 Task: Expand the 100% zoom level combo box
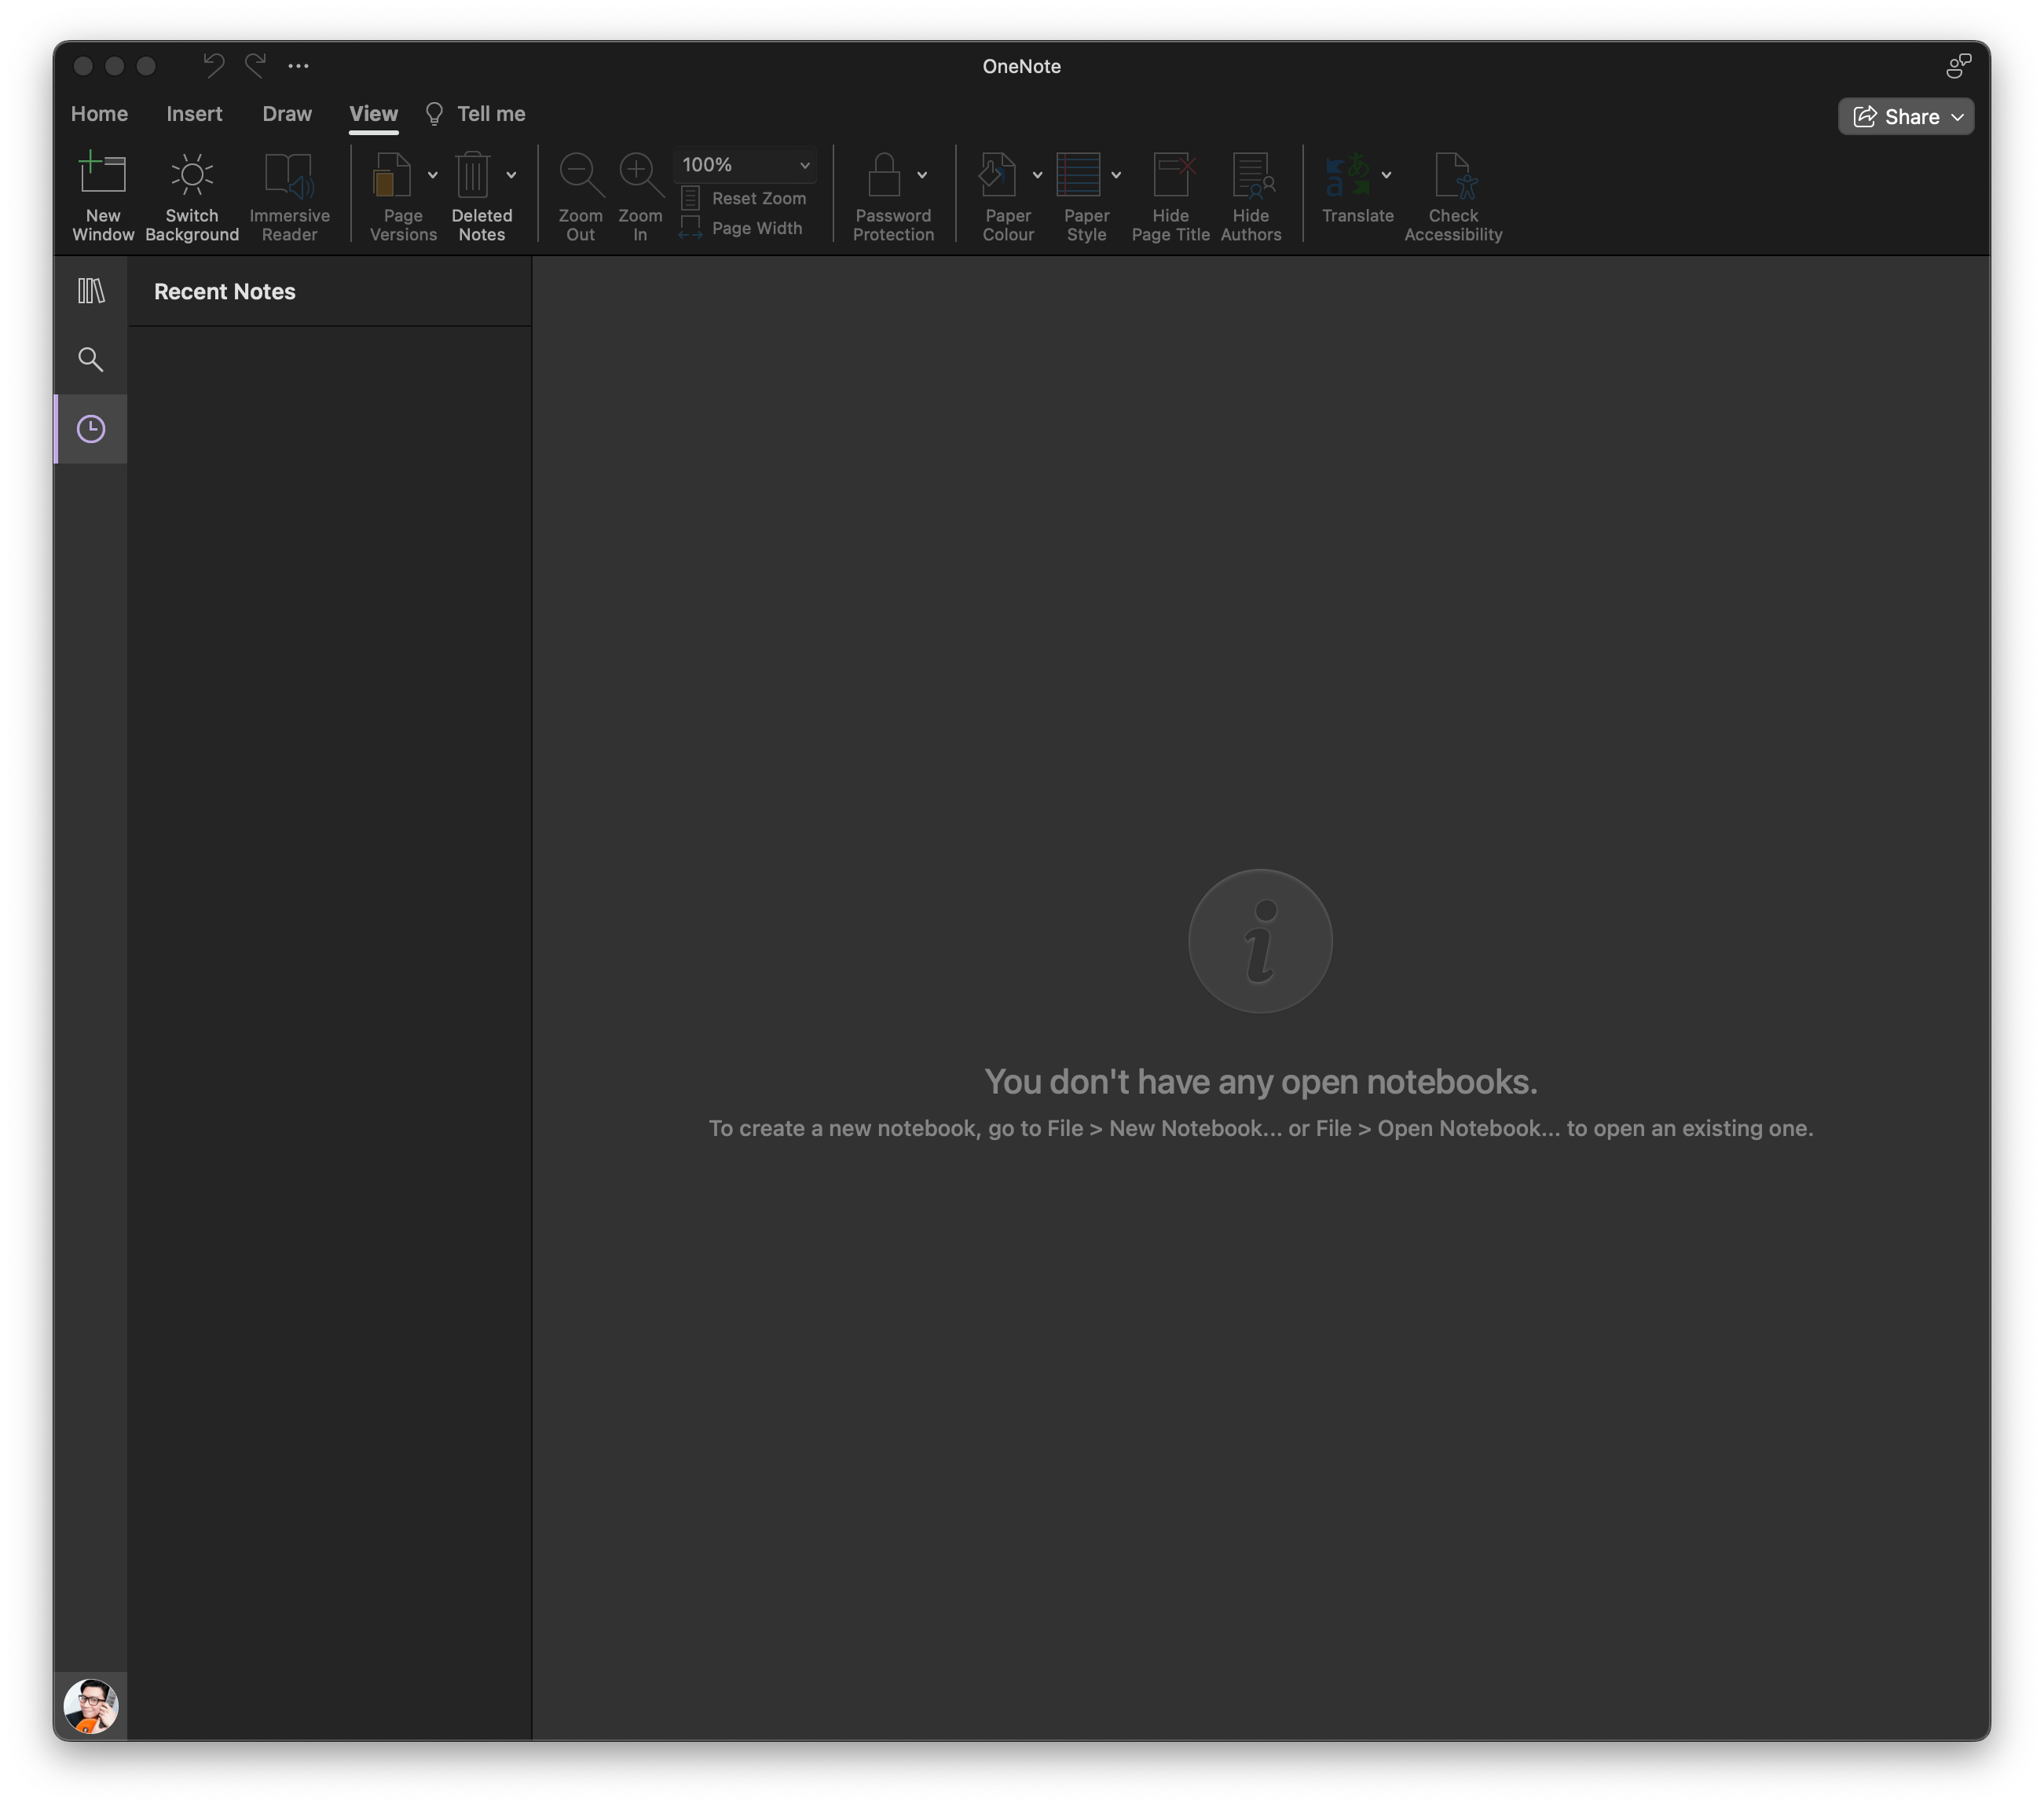pos(804,165)
